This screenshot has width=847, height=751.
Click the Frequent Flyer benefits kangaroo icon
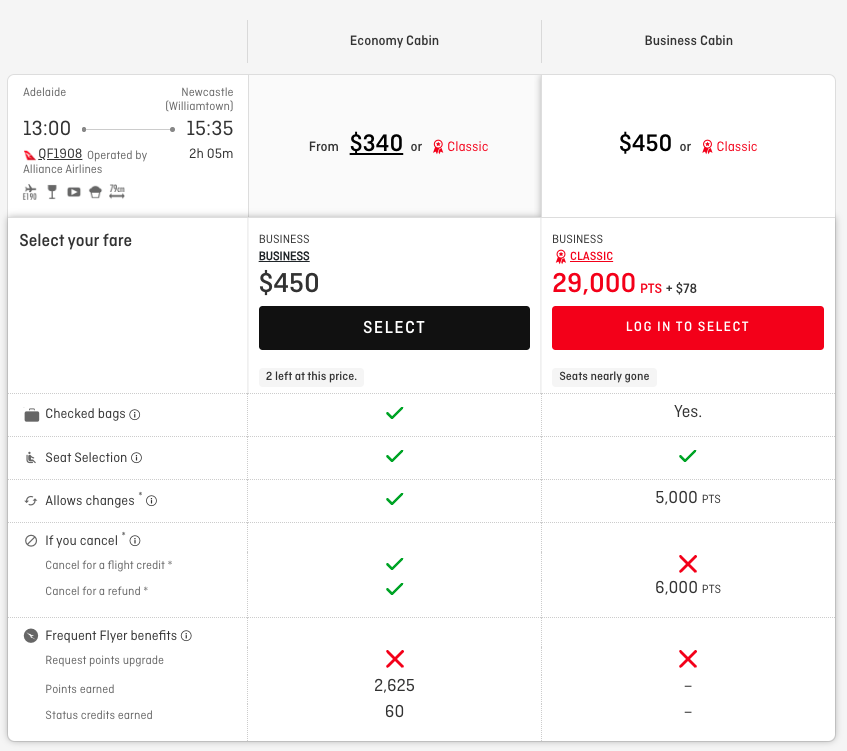coord(31,636)
